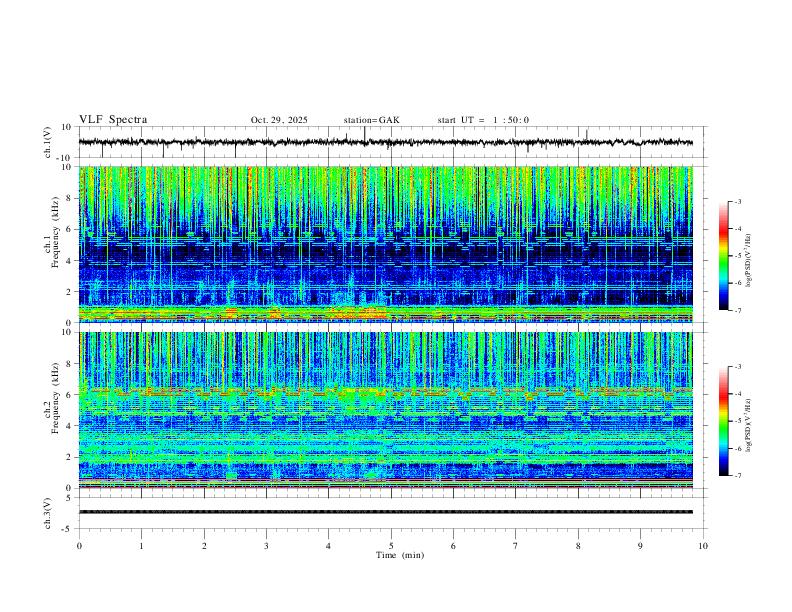
Task: Click the 'start UT = 1:50:0' text
Action: (483, 120)
